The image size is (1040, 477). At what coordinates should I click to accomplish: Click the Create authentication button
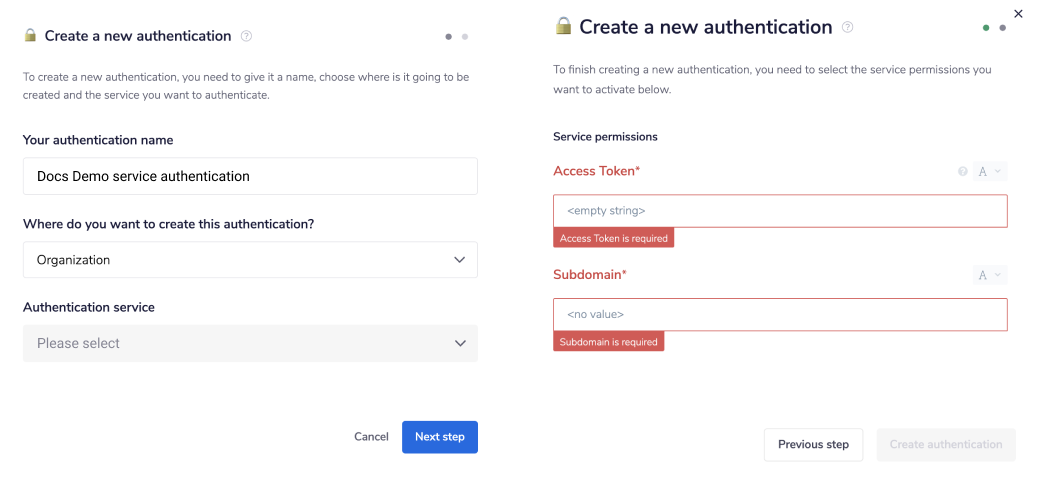pos(946,445)
